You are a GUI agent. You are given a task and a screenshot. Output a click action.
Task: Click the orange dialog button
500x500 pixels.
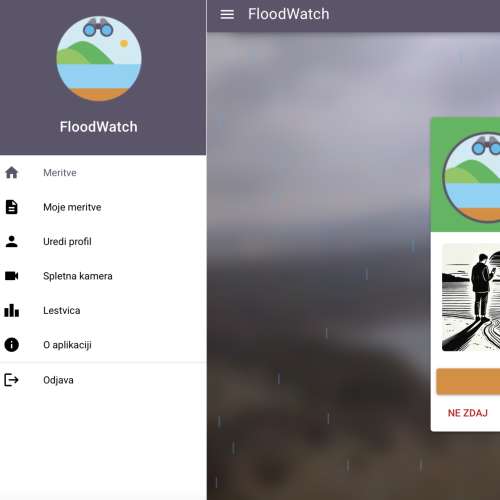468,381
